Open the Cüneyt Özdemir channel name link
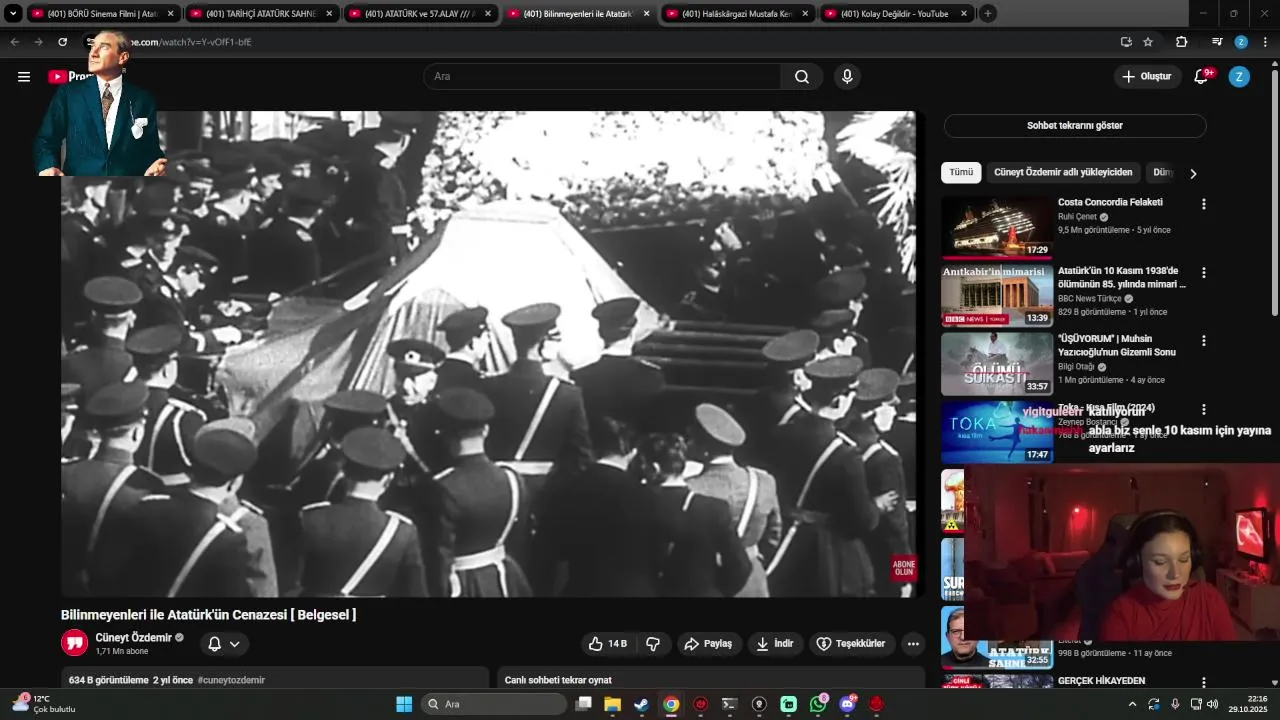Viewport: 1280px width, 720px height. (133, 637)
